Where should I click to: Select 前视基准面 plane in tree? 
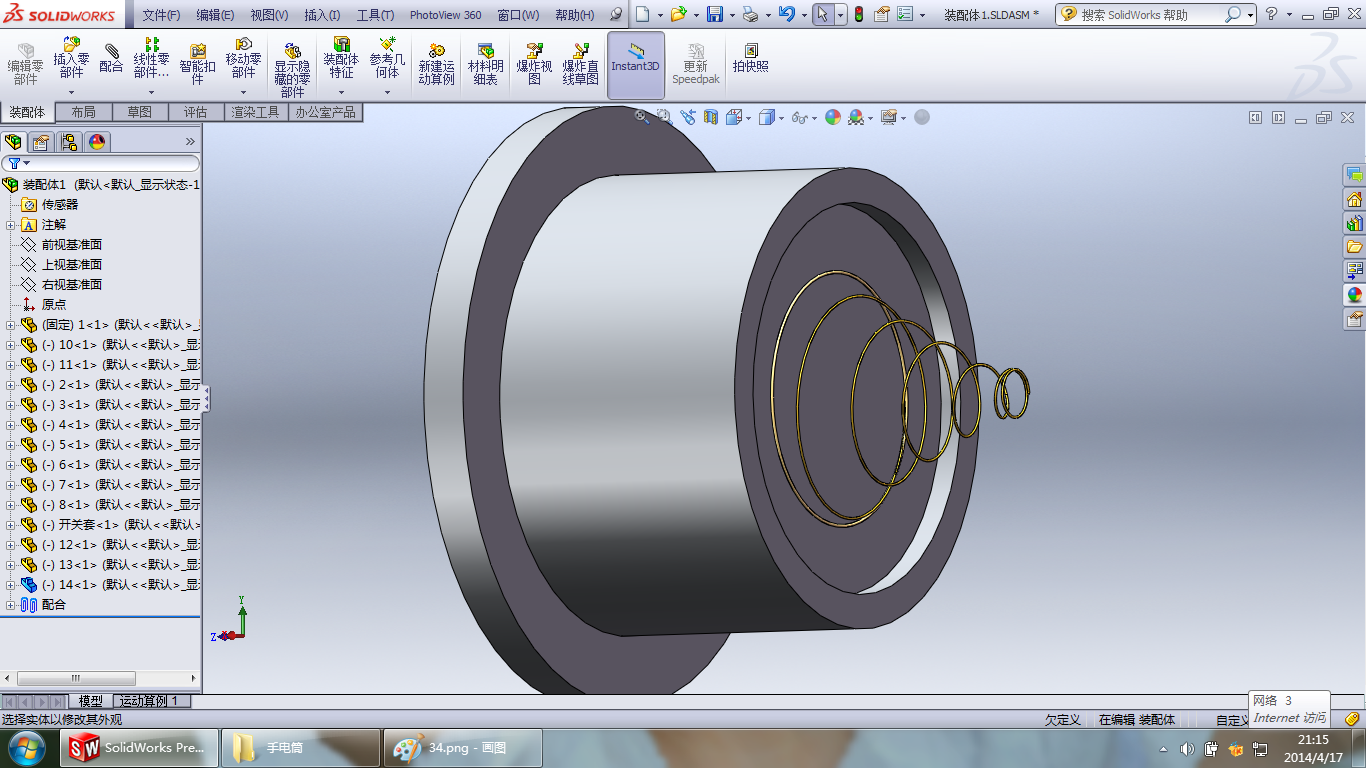pos(71,245)
